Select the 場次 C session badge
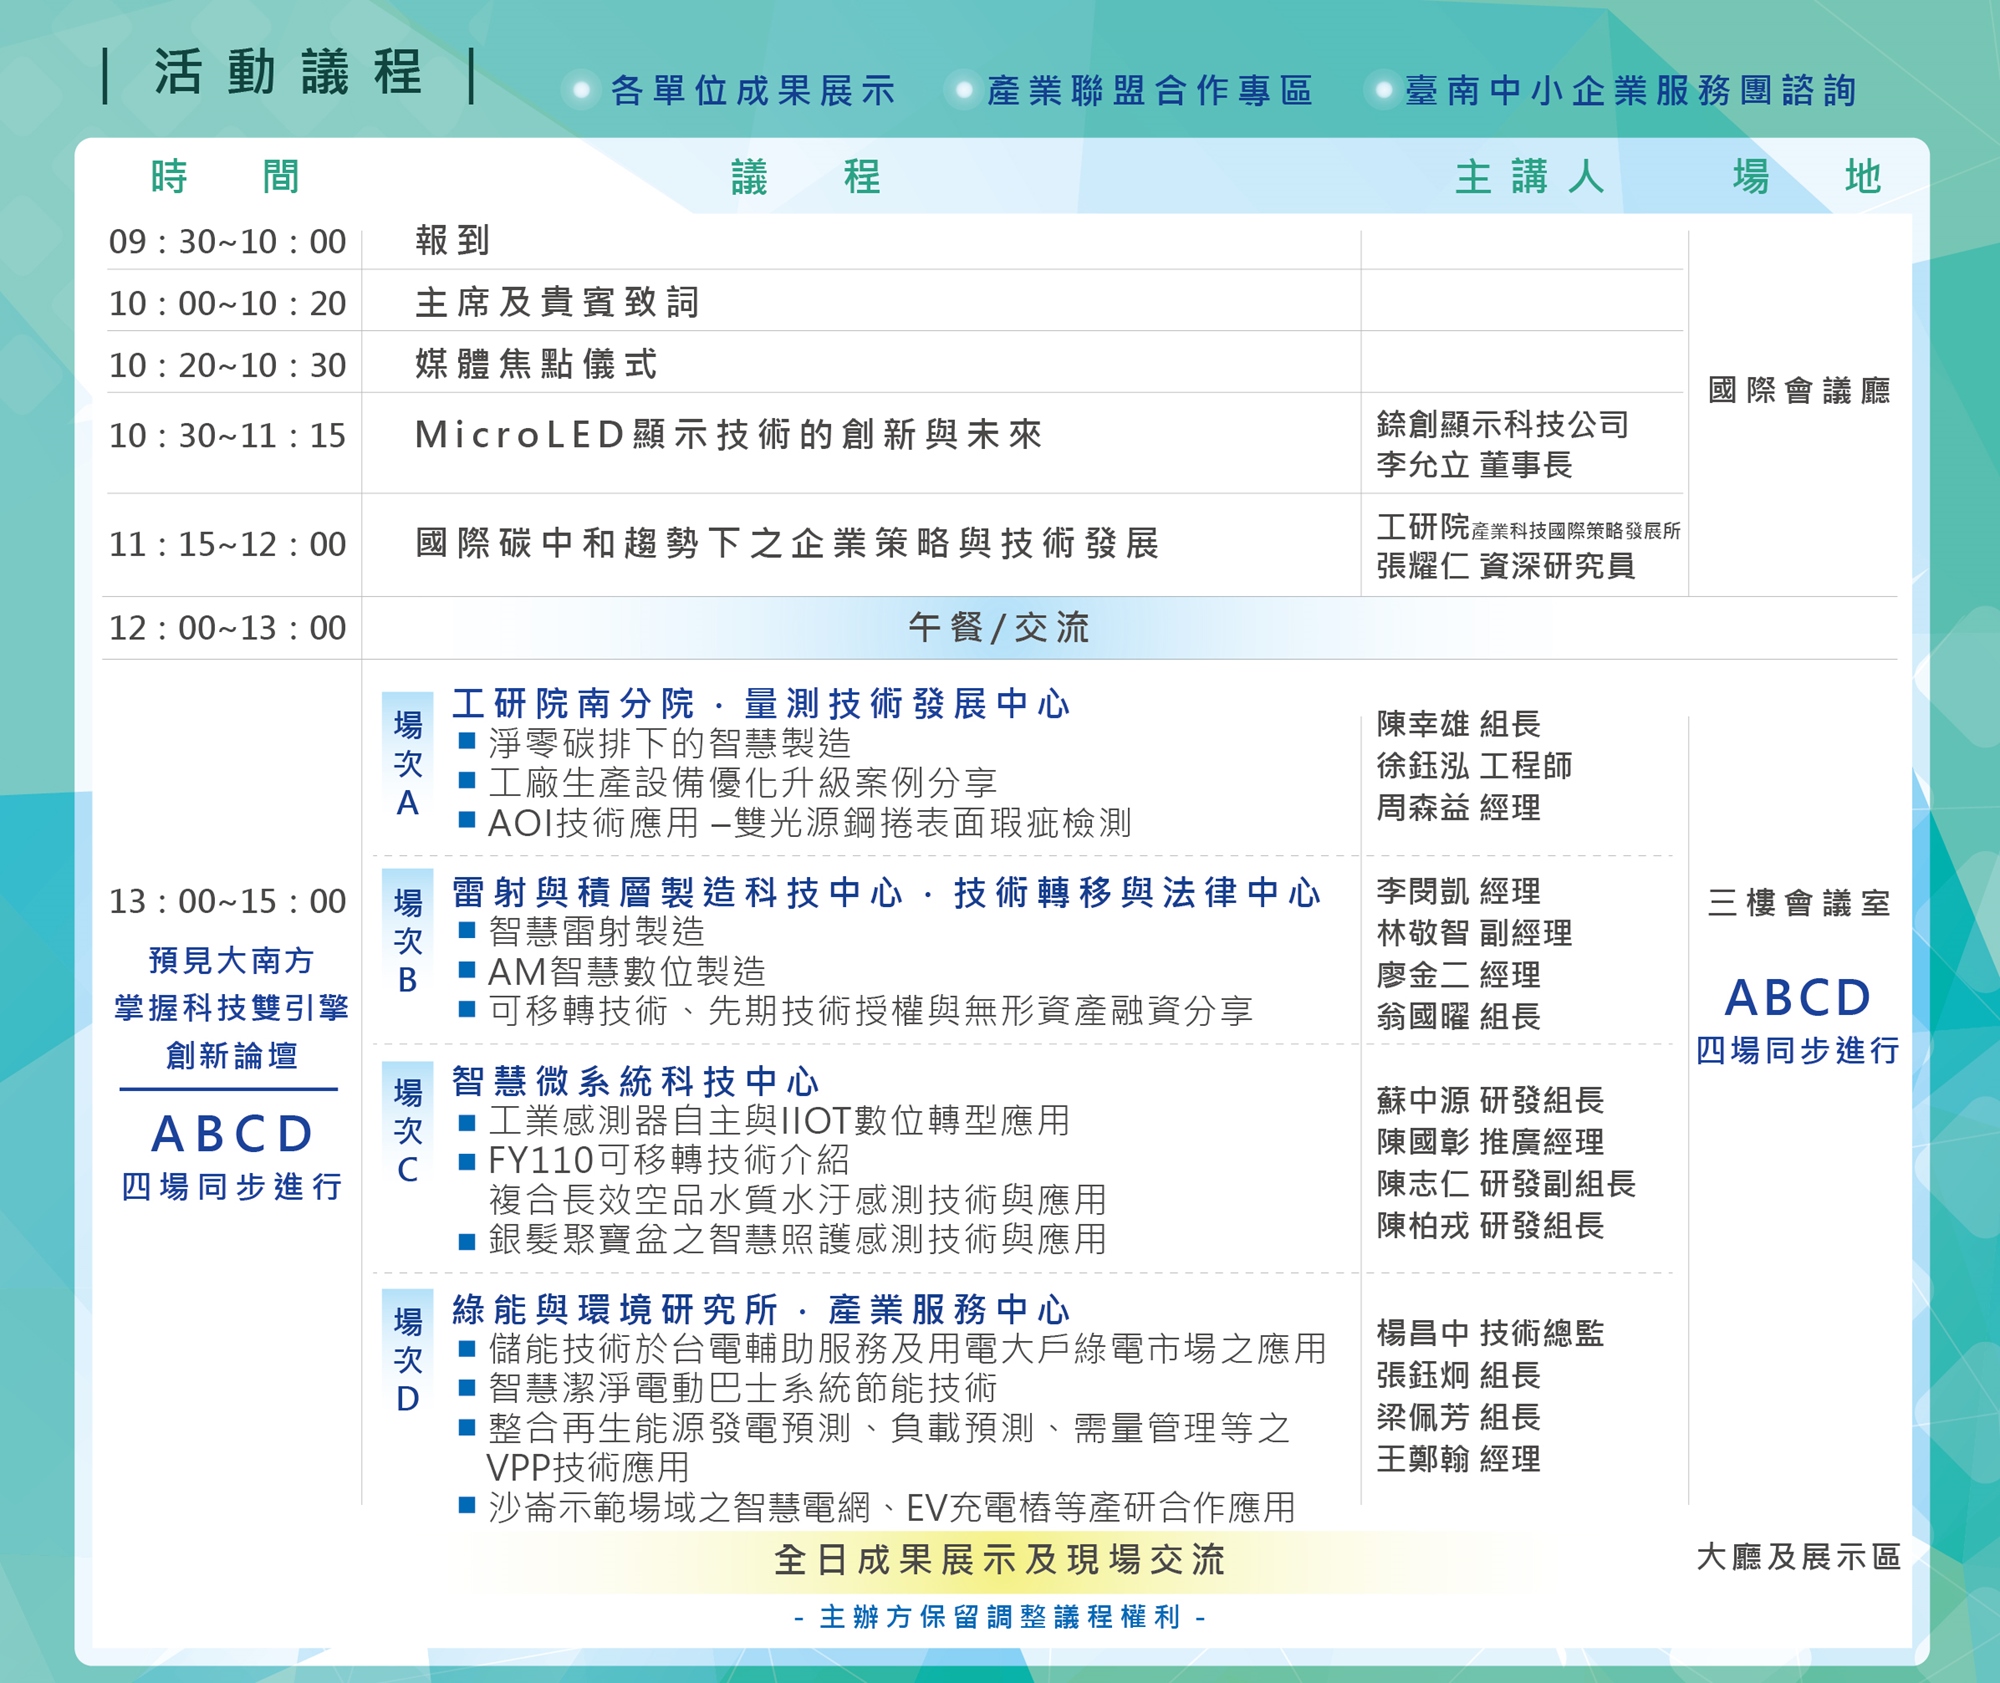Screen dimensions: 2000x1683 (x=407, y=1130)
